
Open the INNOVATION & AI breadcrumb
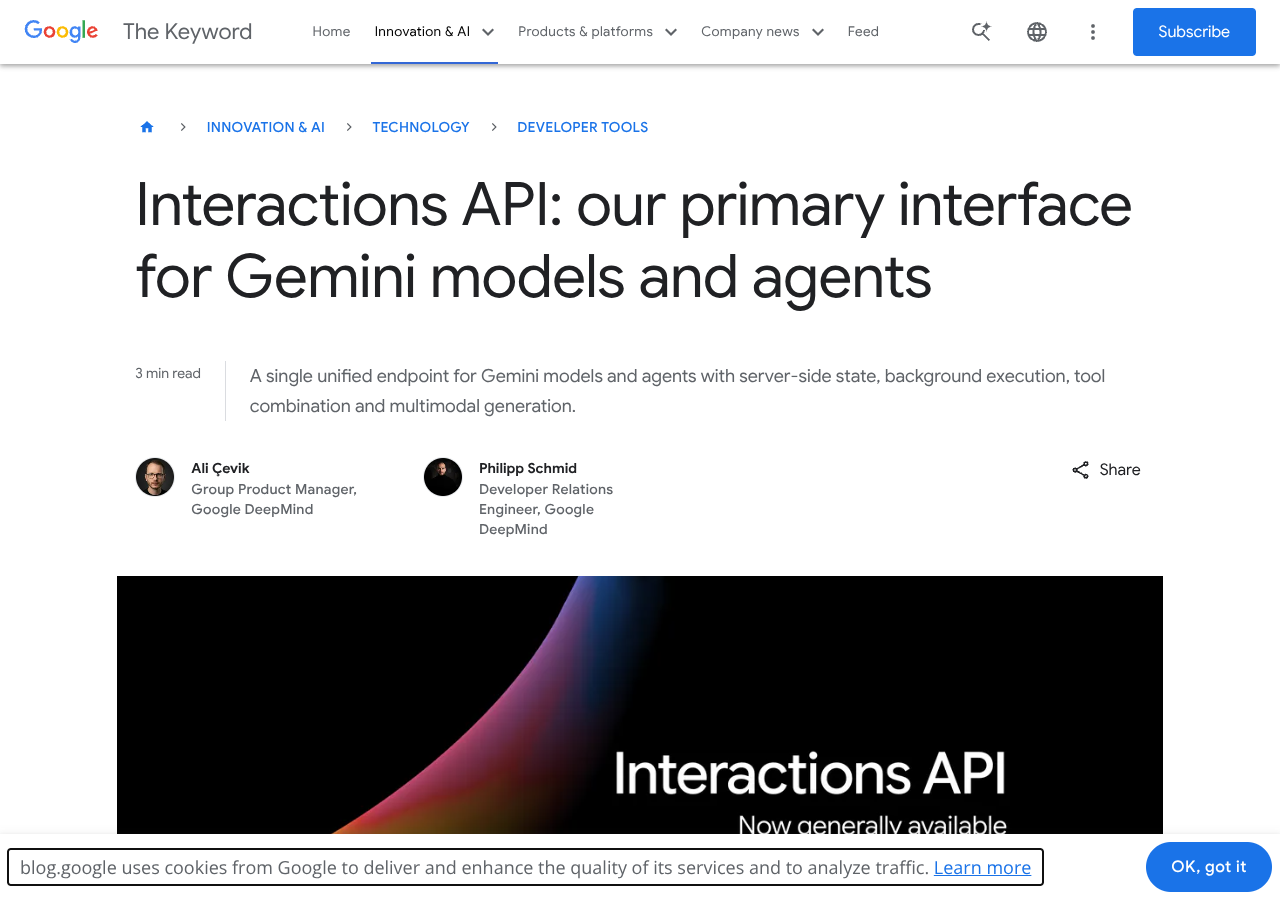click(266, 127)
